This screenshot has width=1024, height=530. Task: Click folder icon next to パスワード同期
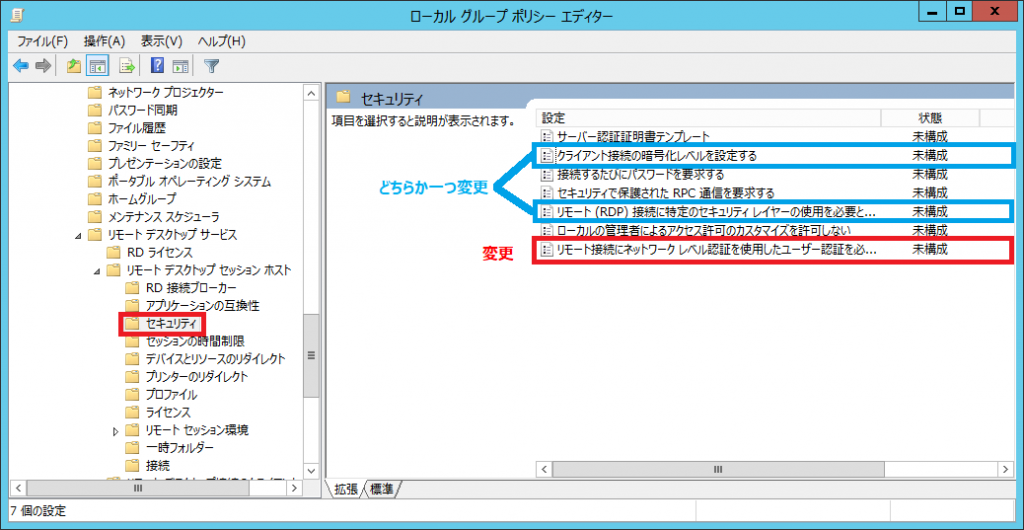click(x=95, y=110)
